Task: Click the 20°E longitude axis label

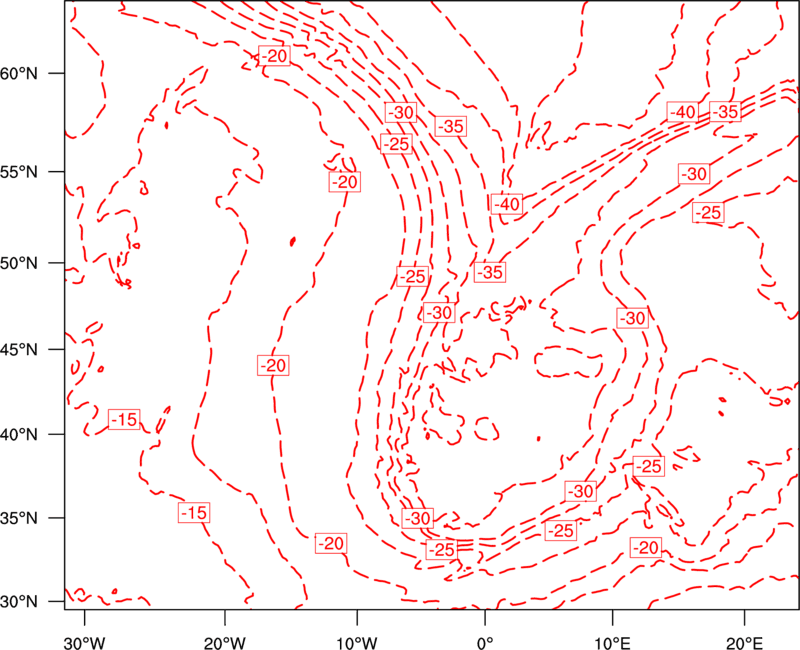Action: [744, 642]
